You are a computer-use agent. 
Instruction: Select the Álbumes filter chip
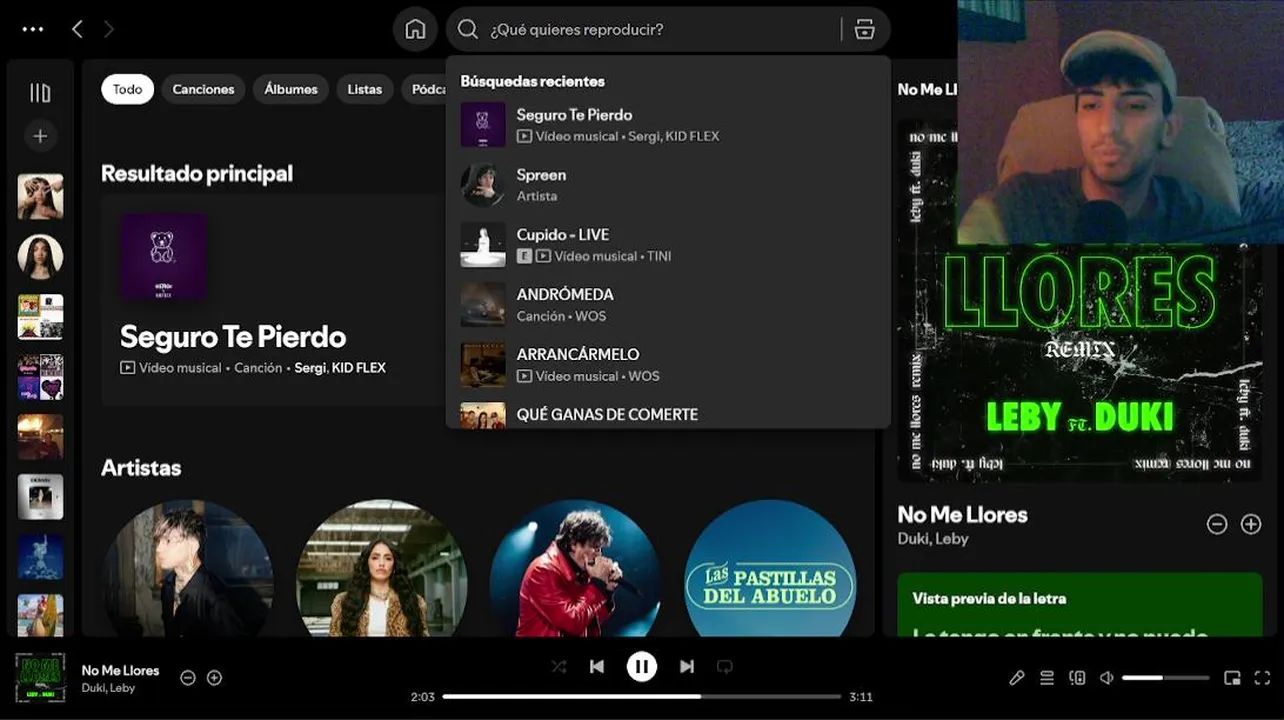coord(291,89)
